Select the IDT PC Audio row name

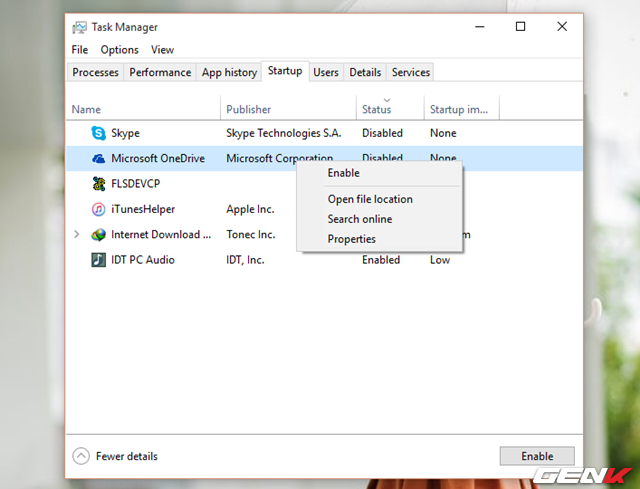[x=143, y=260]
